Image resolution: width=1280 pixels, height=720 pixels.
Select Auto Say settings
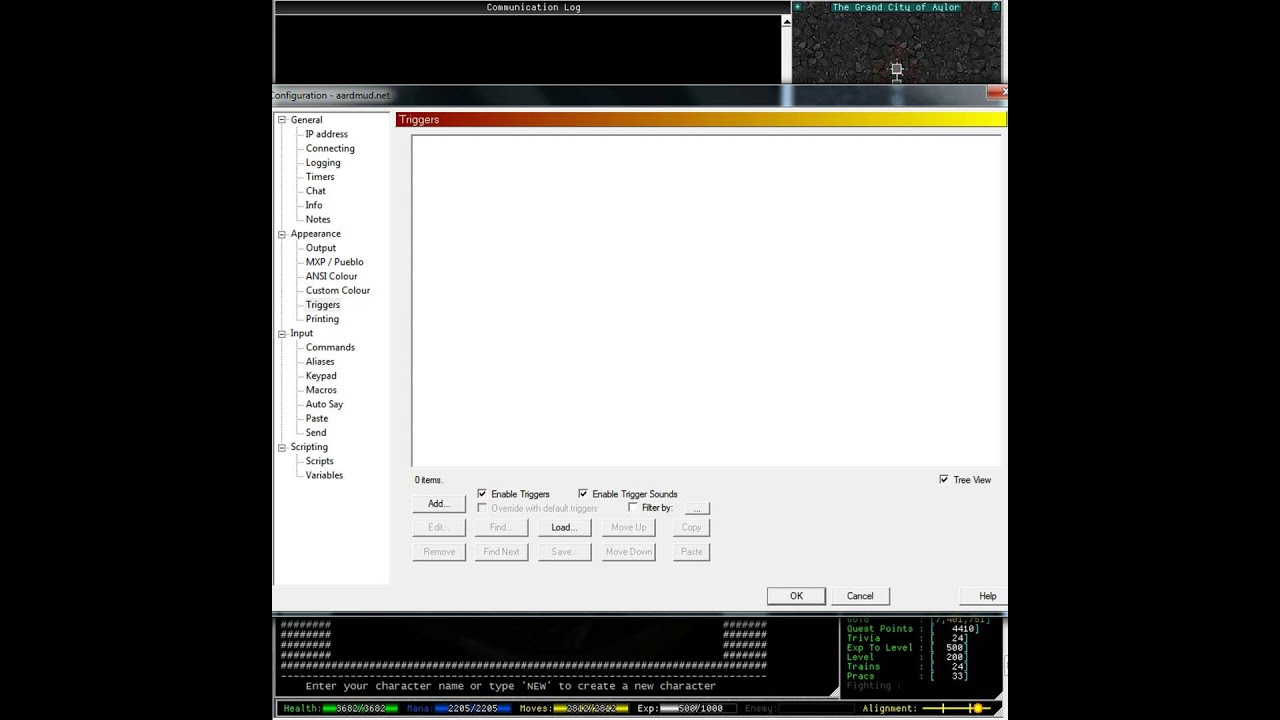click(324, 404)
